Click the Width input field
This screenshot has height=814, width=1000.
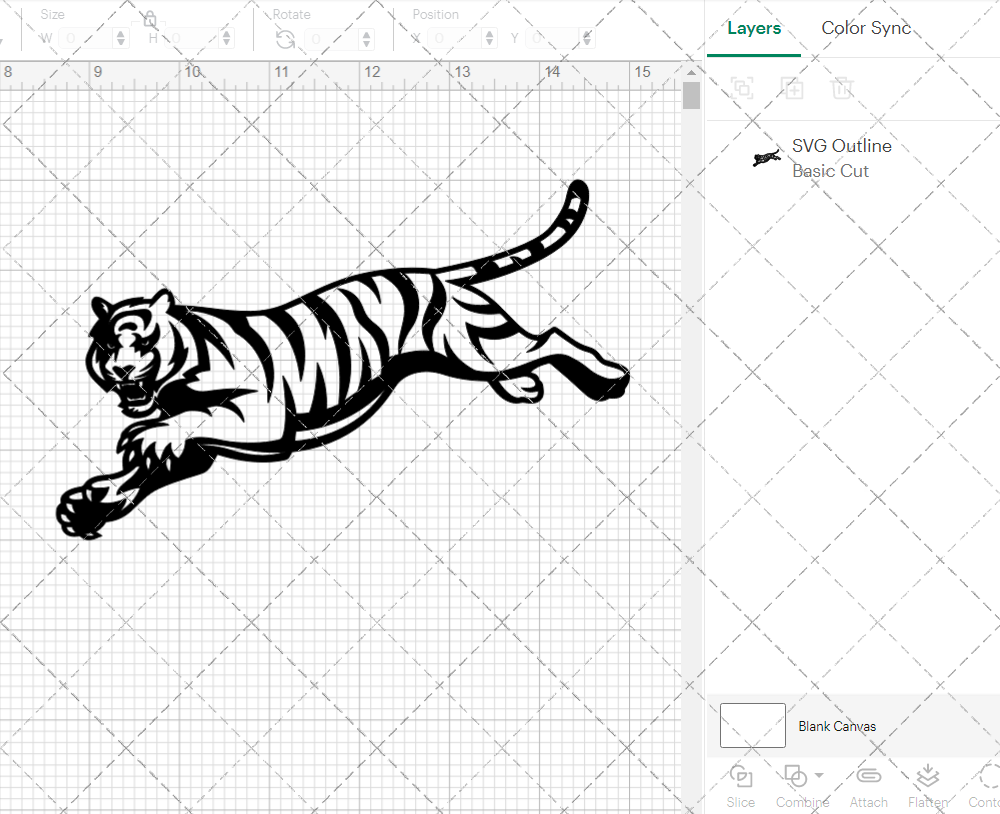click(x=86, y=38)
